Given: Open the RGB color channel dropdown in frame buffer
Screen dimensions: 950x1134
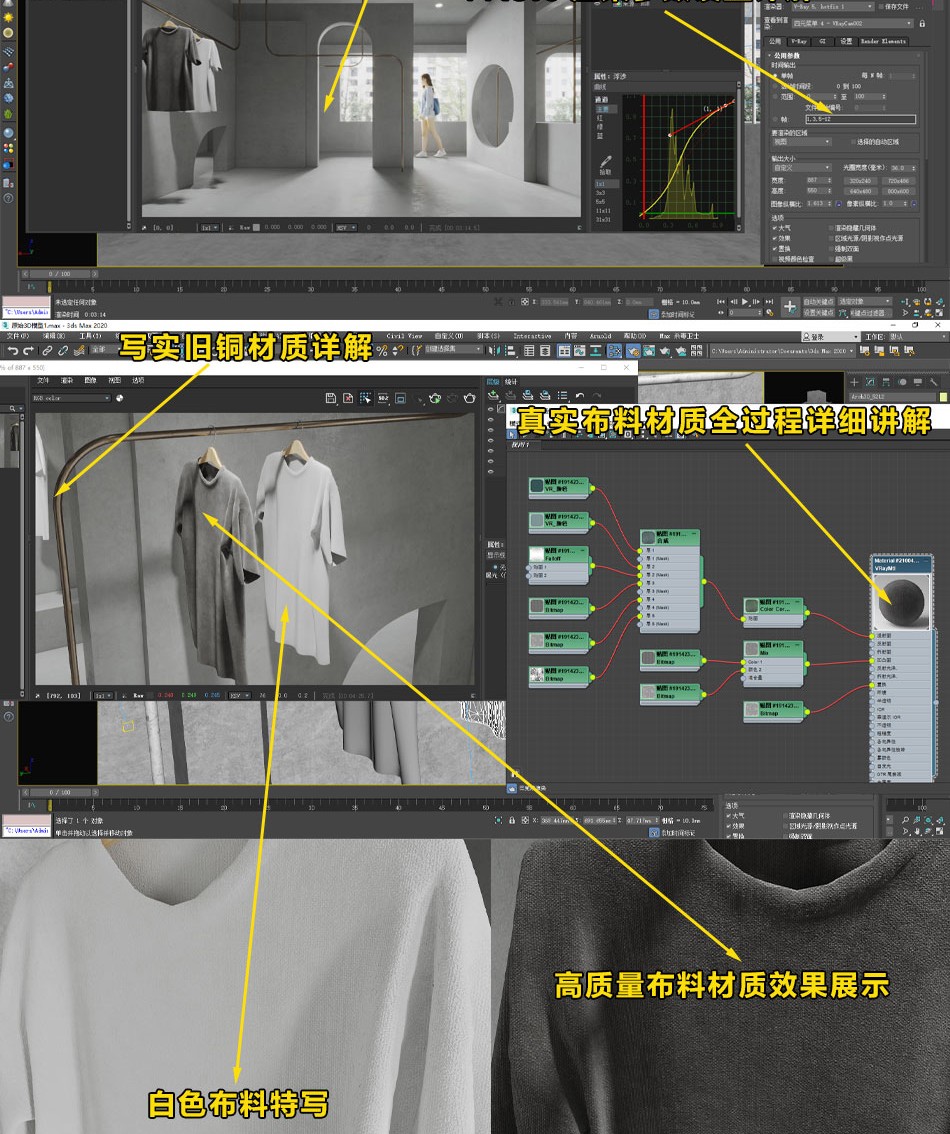Looking at the screenshot, I should (x=71, y=398).
